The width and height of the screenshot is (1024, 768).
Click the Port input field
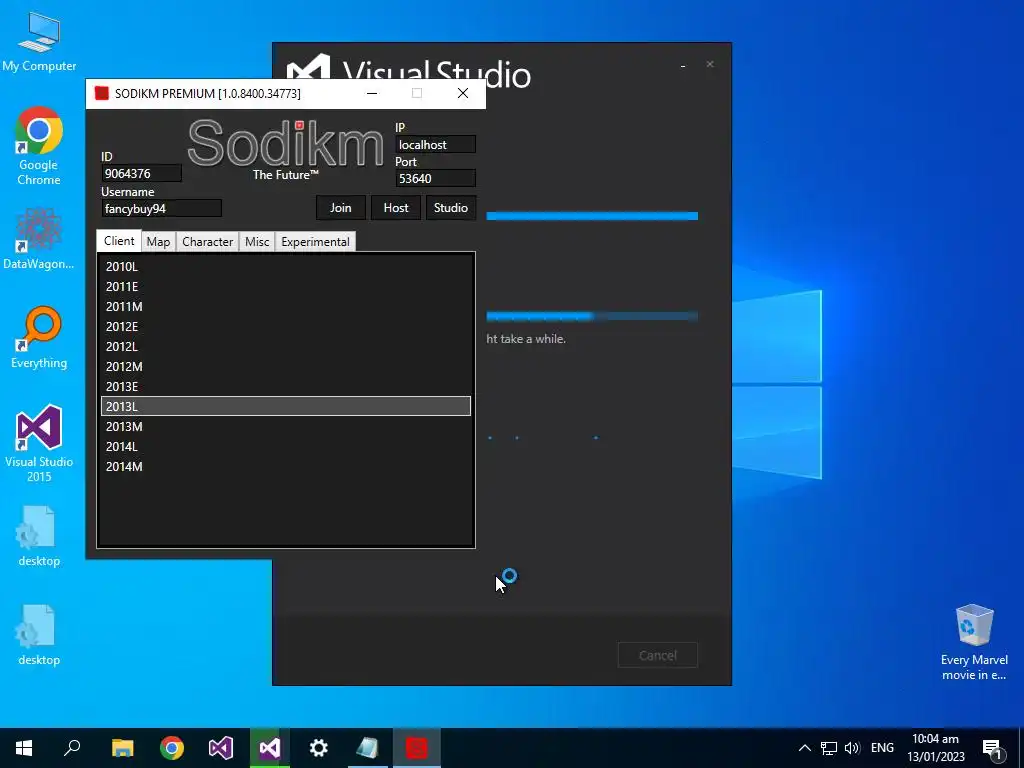point(436,178)
